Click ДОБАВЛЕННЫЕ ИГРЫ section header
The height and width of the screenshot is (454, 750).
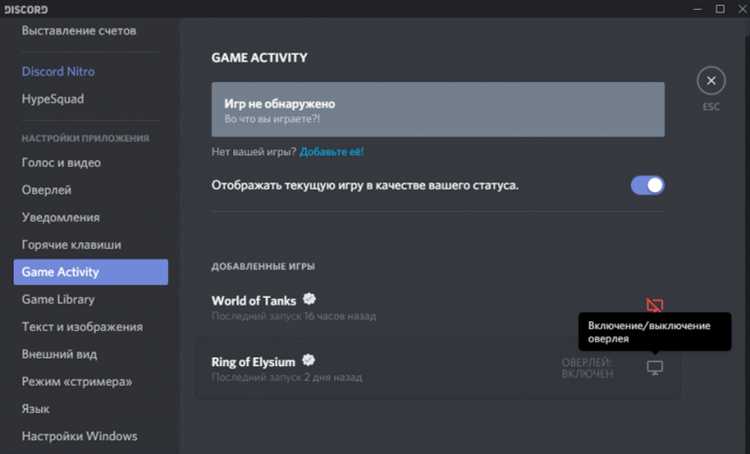[x=263, y=266]
